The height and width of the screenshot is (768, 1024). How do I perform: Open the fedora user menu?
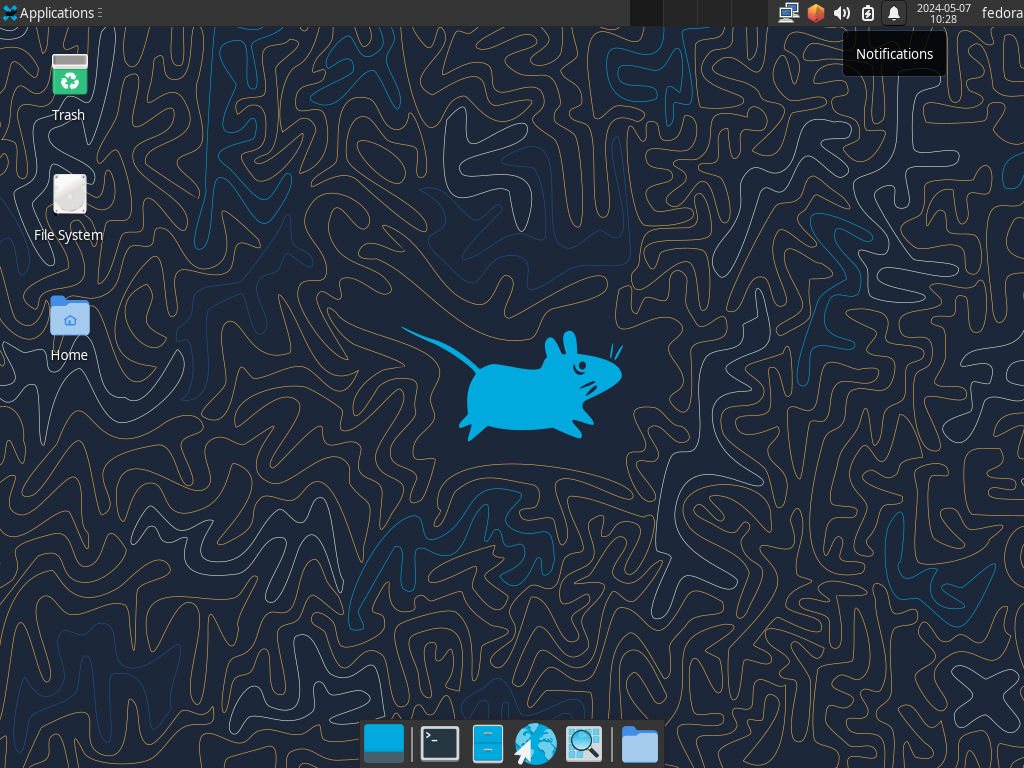1002,13
